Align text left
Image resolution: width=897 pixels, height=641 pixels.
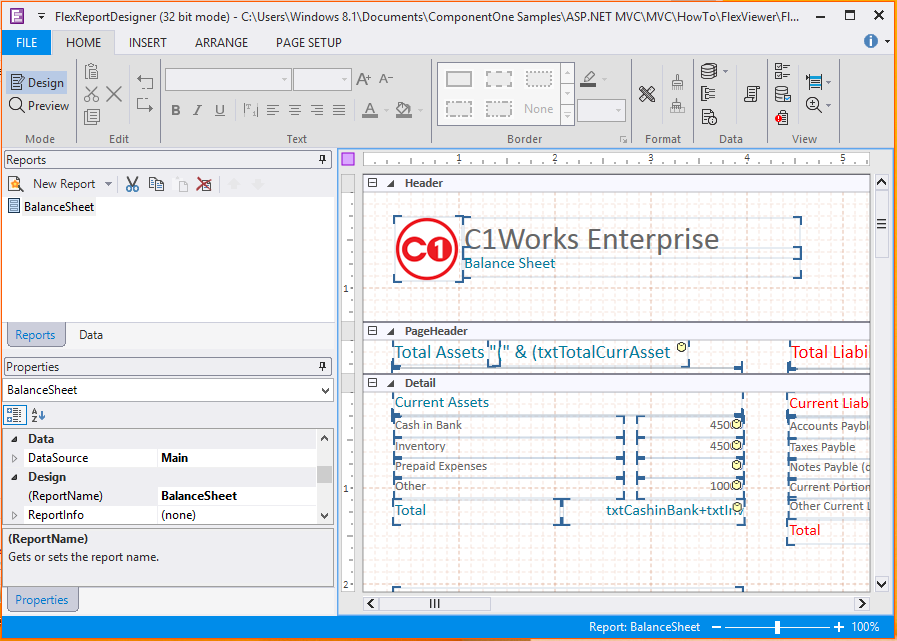click(273, 110)
